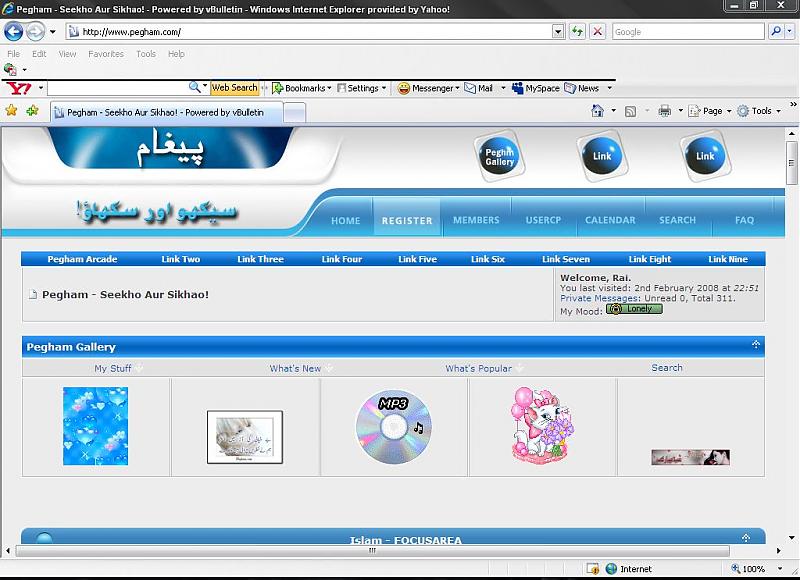Open a new blank browser tab
The height and width of the screenshot is (580, 800).
(294, 113)
